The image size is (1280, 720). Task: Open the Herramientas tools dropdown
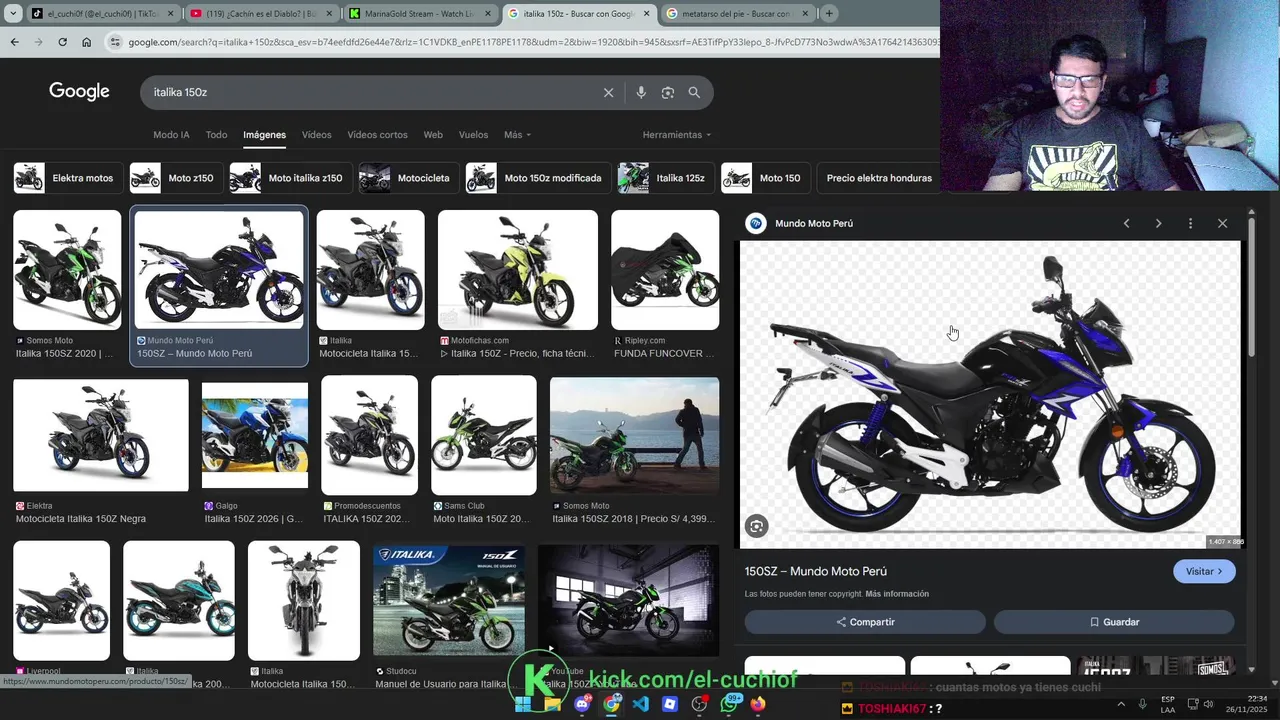pyautogui.click(x=677, y=135)
